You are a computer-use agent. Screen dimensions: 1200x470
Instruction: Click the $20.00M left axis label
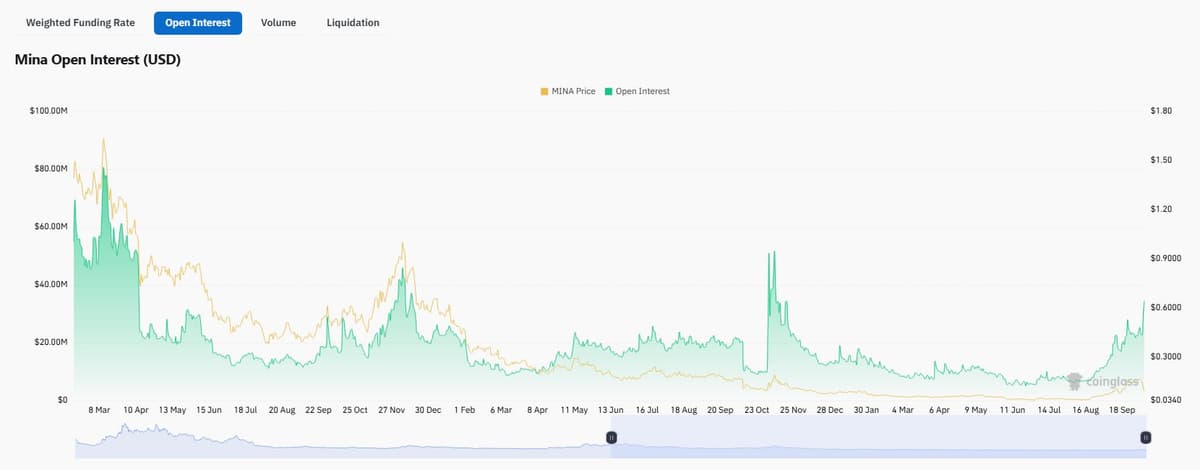pyautogui.click(x=51, y=342)
